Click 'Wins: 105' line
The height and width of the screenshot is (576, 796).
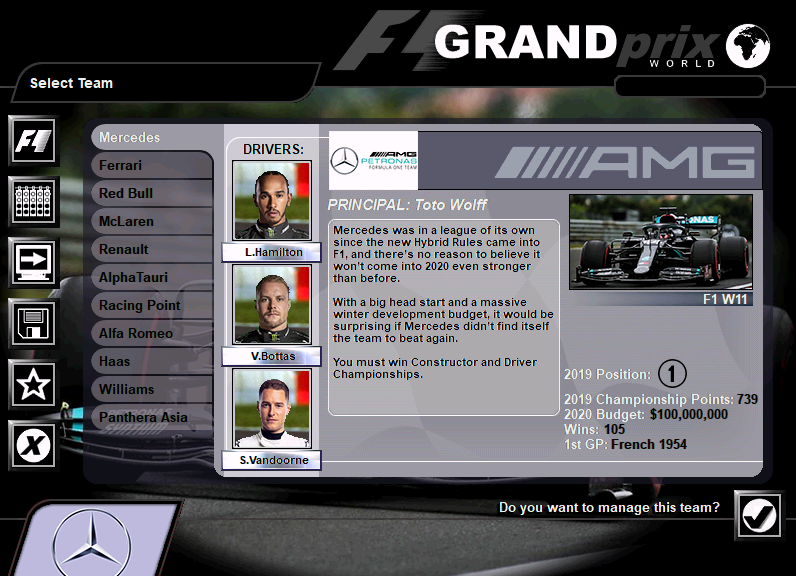(594, 429)
